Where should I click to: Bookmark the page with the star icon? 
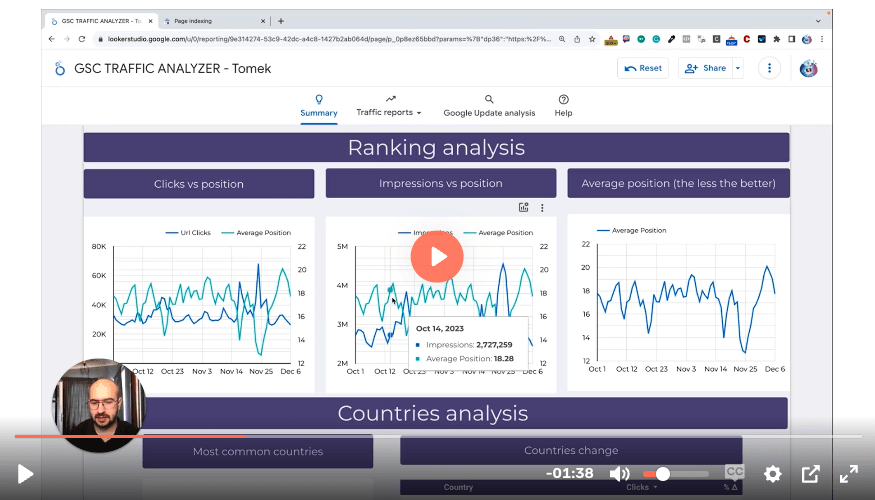(x=592, y=39)
